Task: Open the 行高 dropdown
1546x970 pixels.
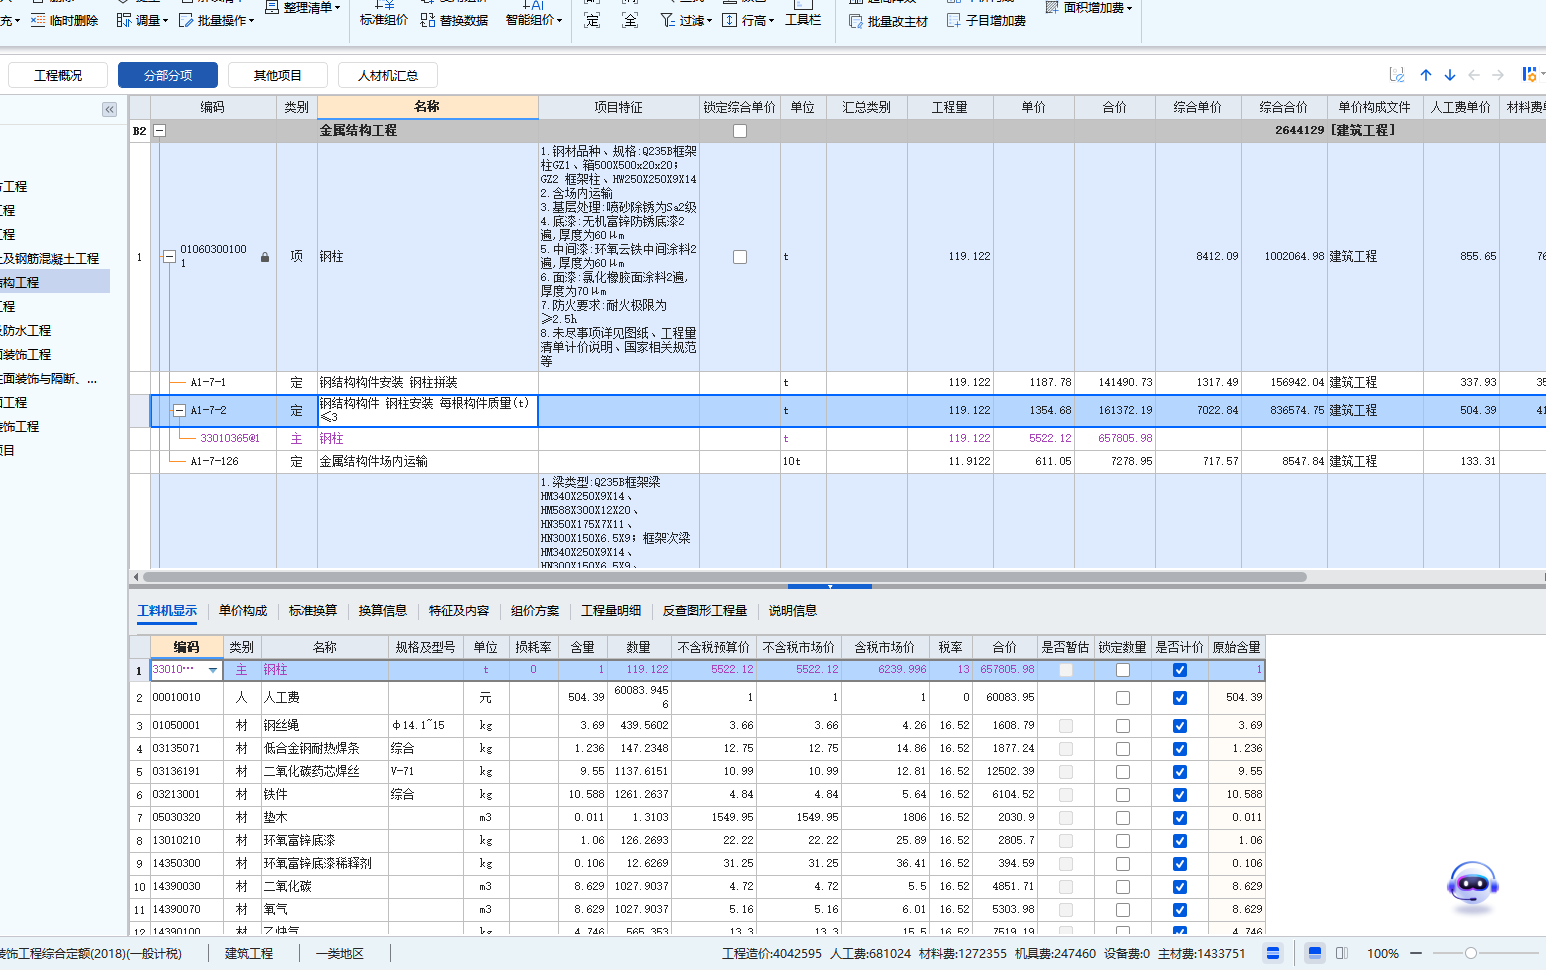Action: tap(748, 20)
